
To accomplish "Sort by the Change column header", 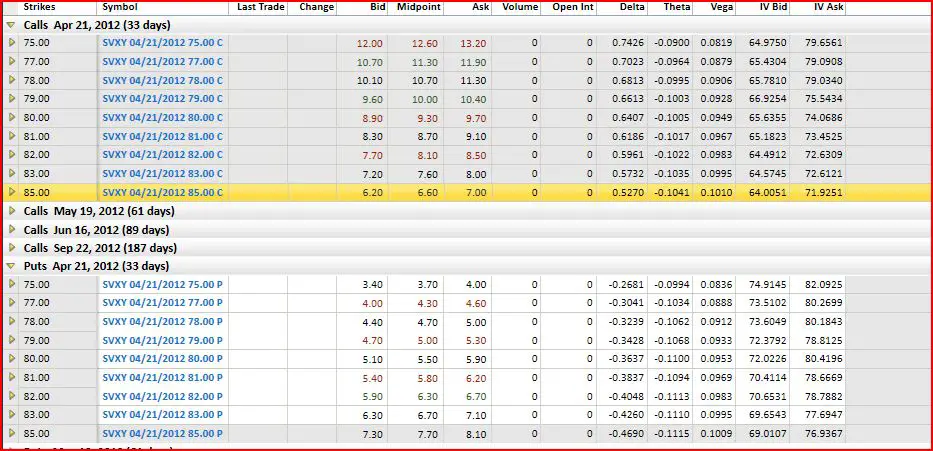I will point(317,7).
